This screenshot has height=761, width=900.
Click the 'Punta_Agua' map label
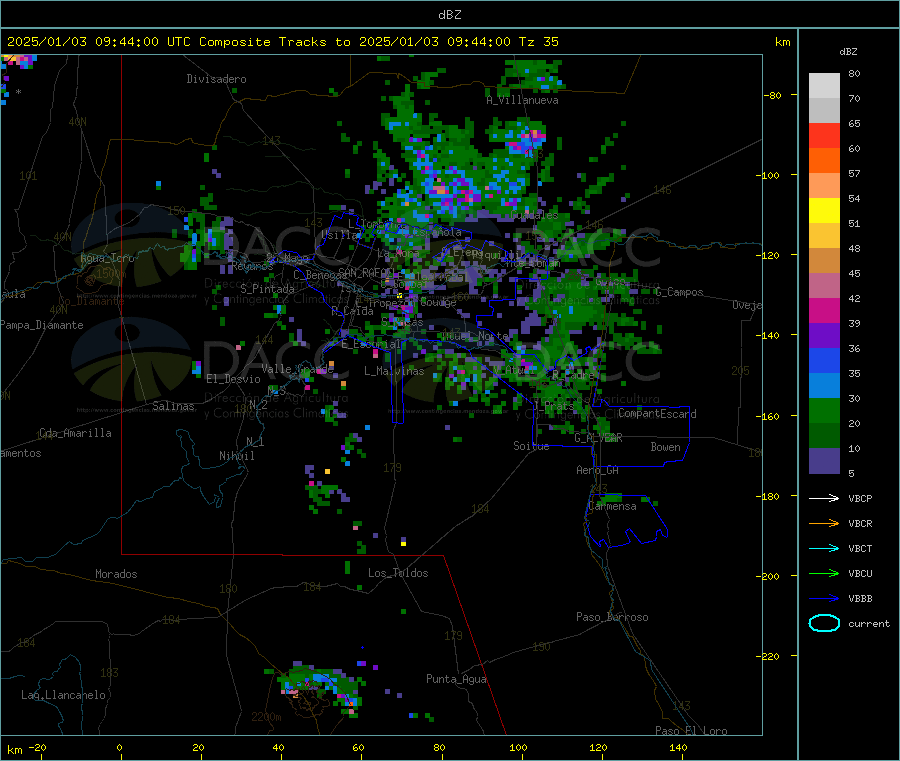tap(456, 680)
